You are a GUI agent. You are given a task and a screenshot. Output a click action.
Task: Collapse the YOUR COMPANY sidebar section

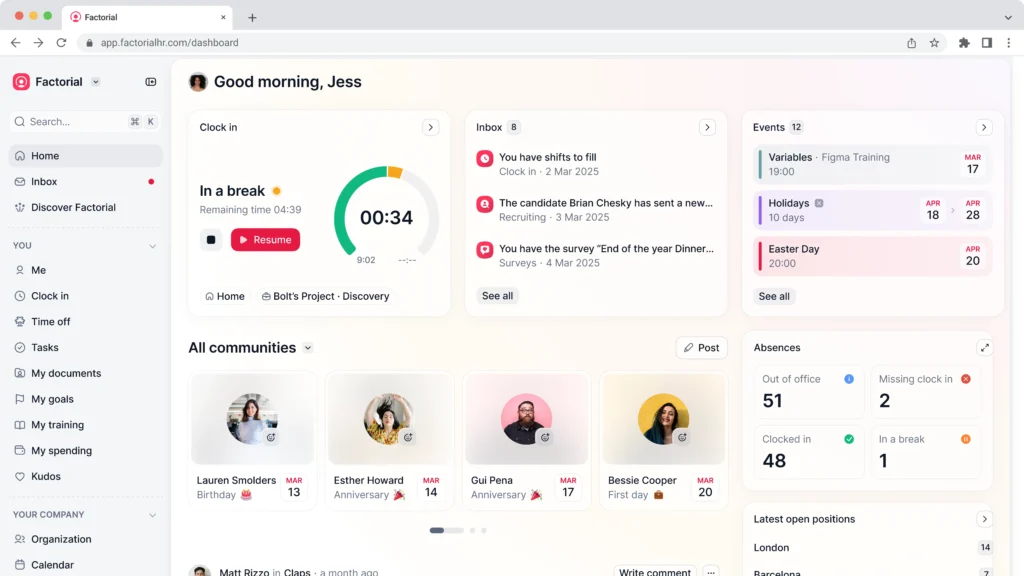pyautogui.click(x=152, y=515)
